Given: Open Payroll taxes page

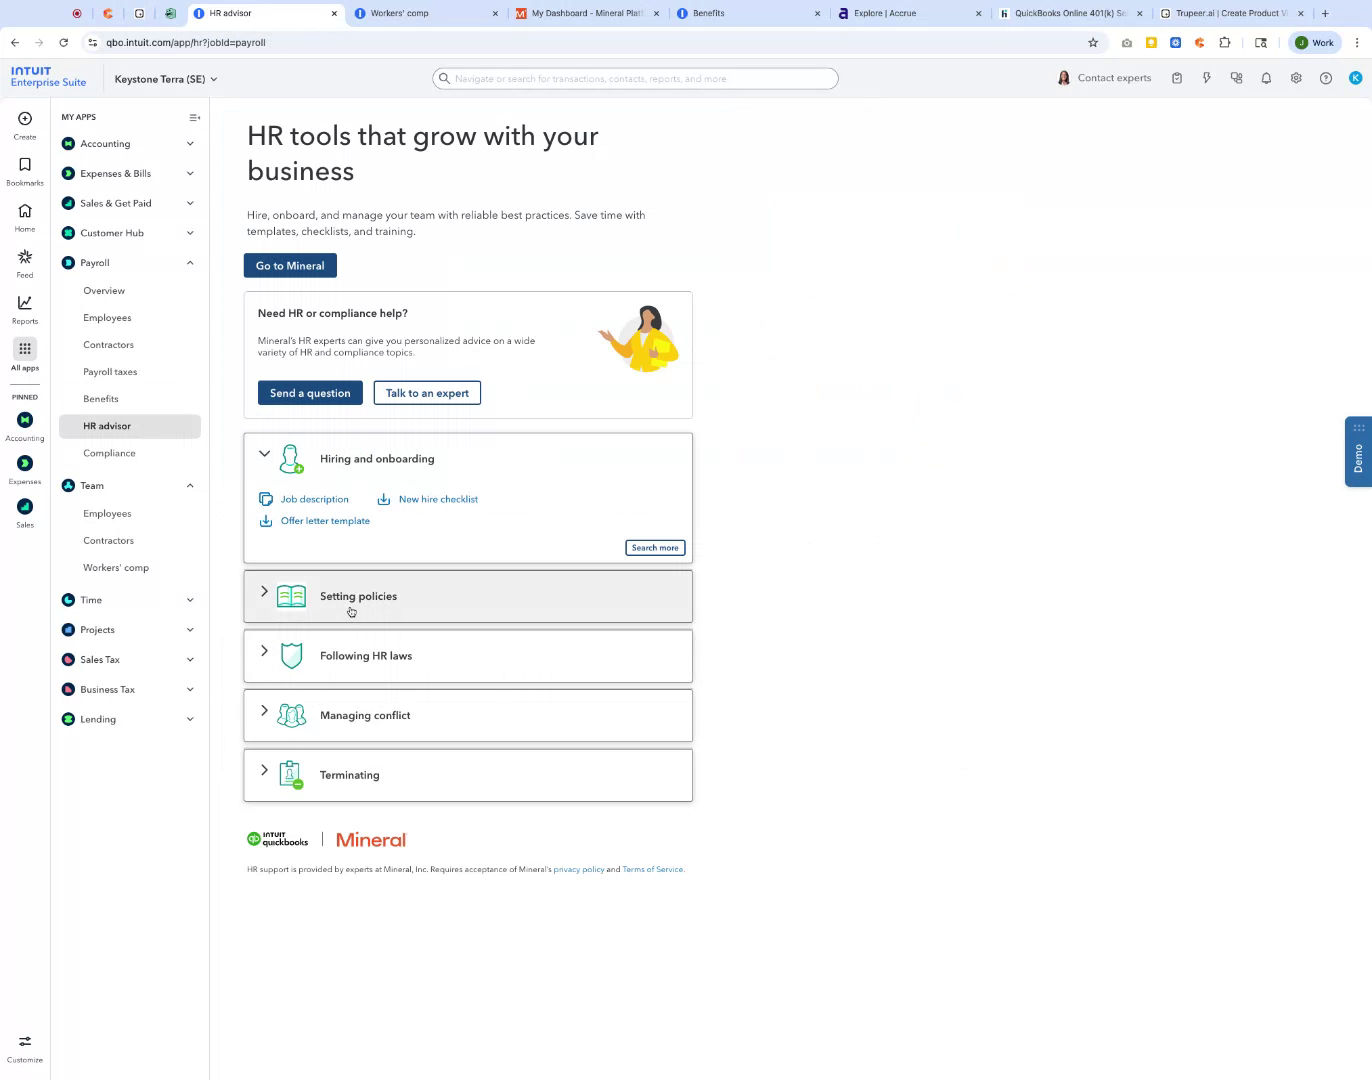Looking at the screenshot, I should click(x=110, y=372).
